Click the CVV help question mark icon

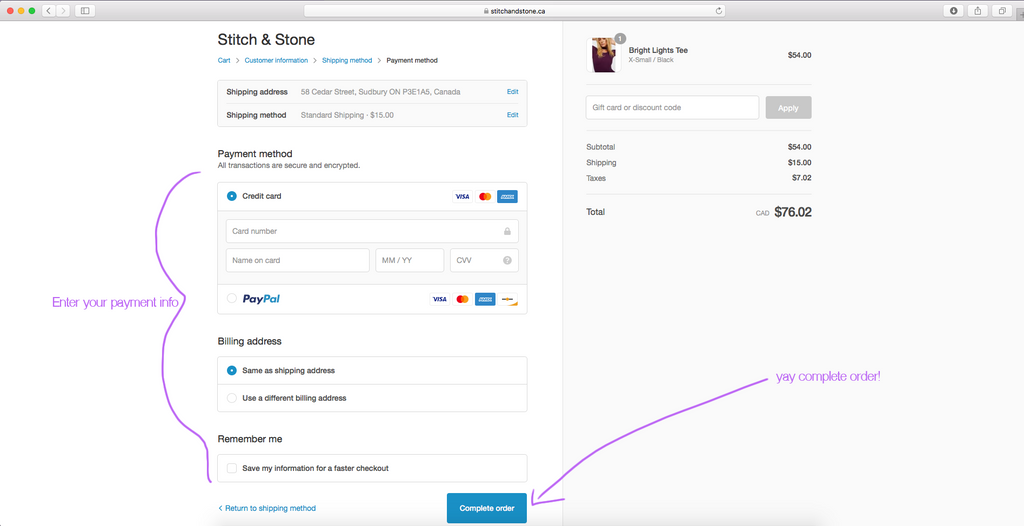pyautogui.click(x=507, y=261)
